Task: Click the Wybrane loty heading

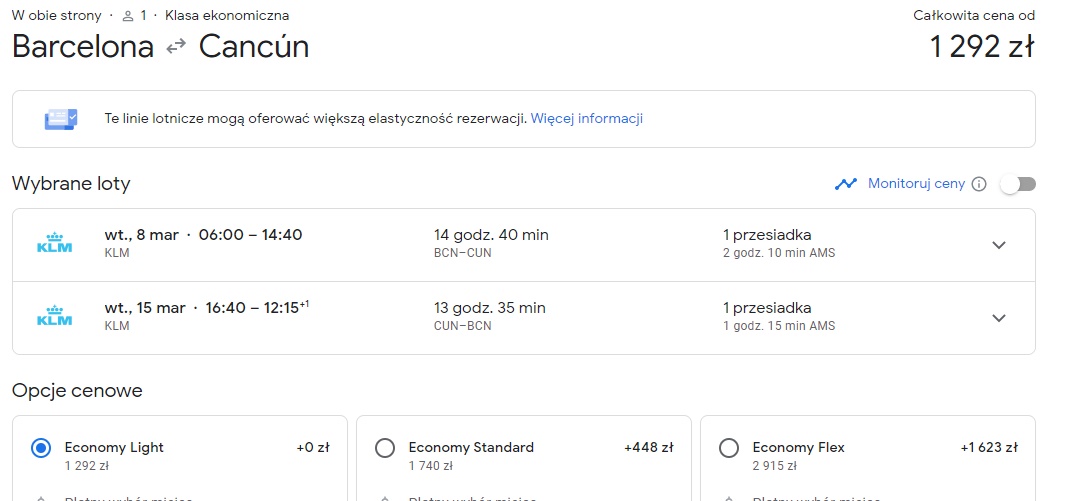Action: [71, 184]
